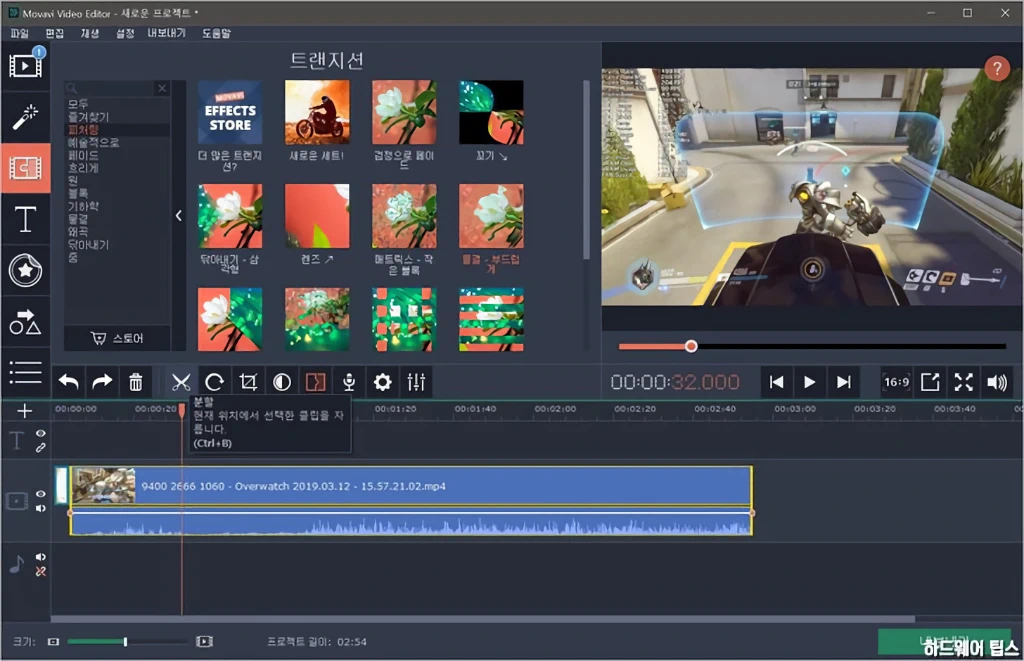Open Effects Store thumbnail

pyautogui.click(x=230, y=112)
